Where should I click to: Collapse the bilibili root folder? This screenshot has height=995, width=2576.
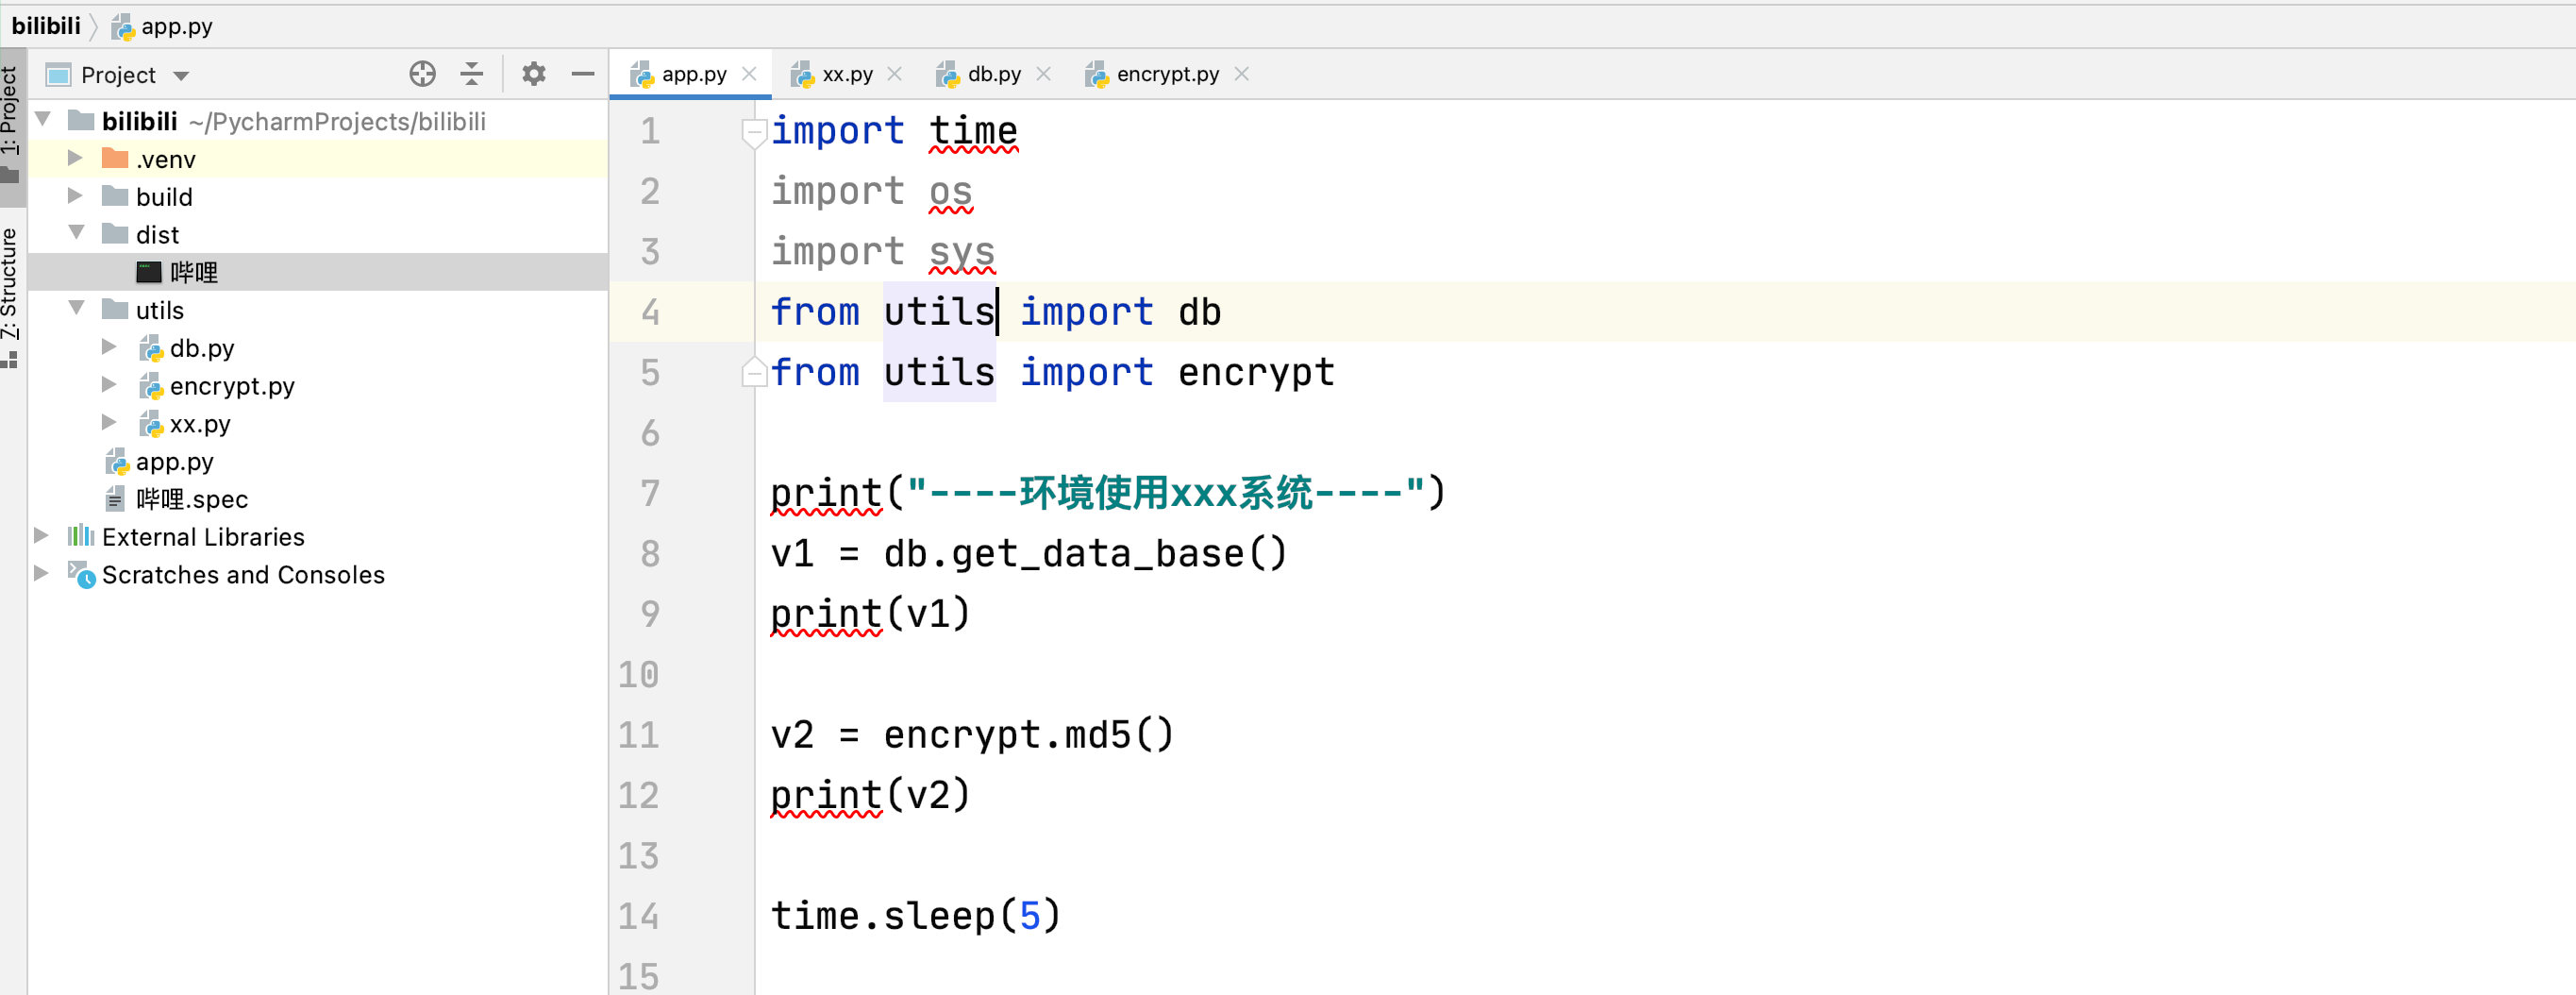click(x=43, y=120)
